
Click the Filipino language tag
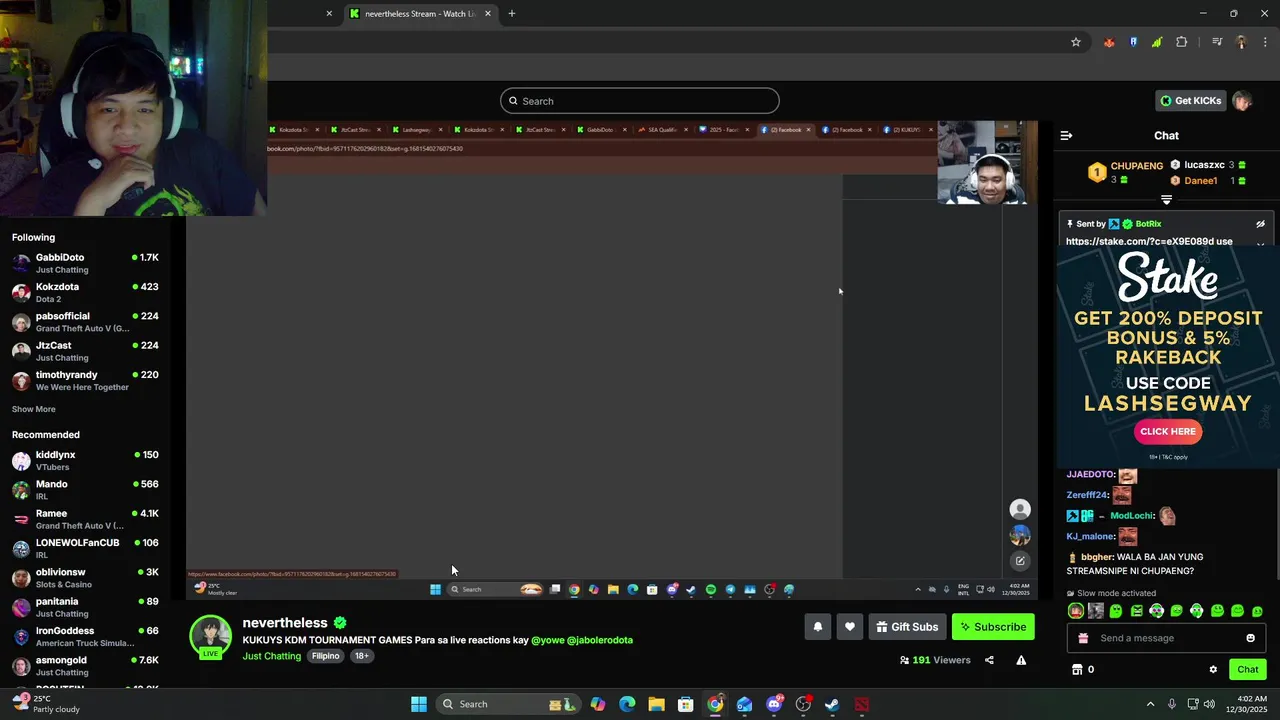pos(326,656)
